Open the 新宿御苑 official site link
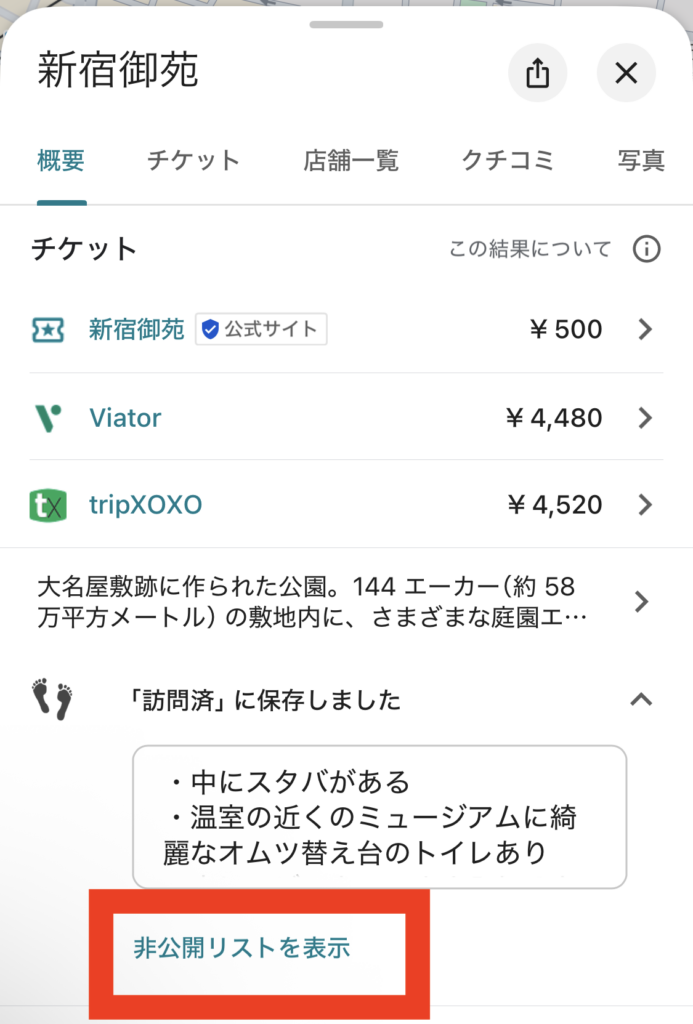This screenshot has width=693, height=1024. [137, 329]
